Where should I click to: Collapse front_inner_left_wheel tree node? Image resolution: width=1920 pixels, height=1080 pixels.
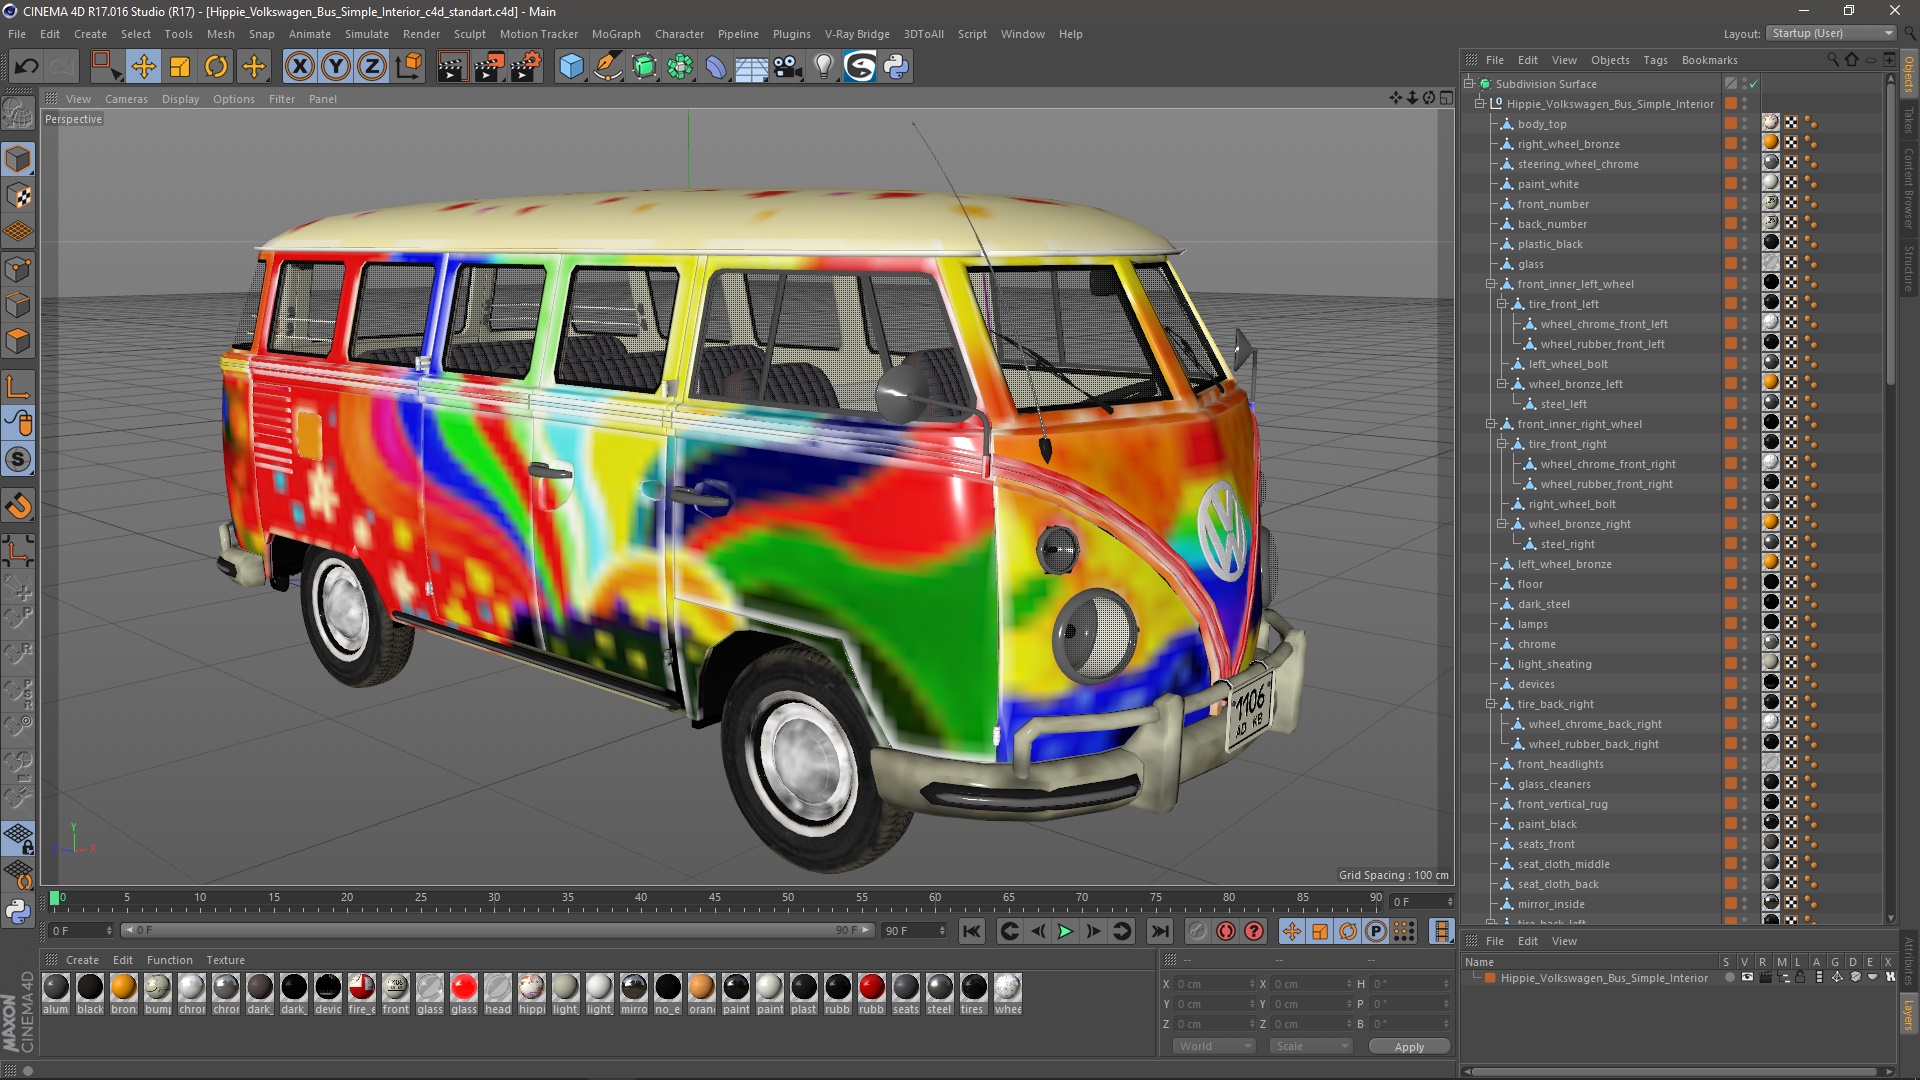pos(1491,284)
